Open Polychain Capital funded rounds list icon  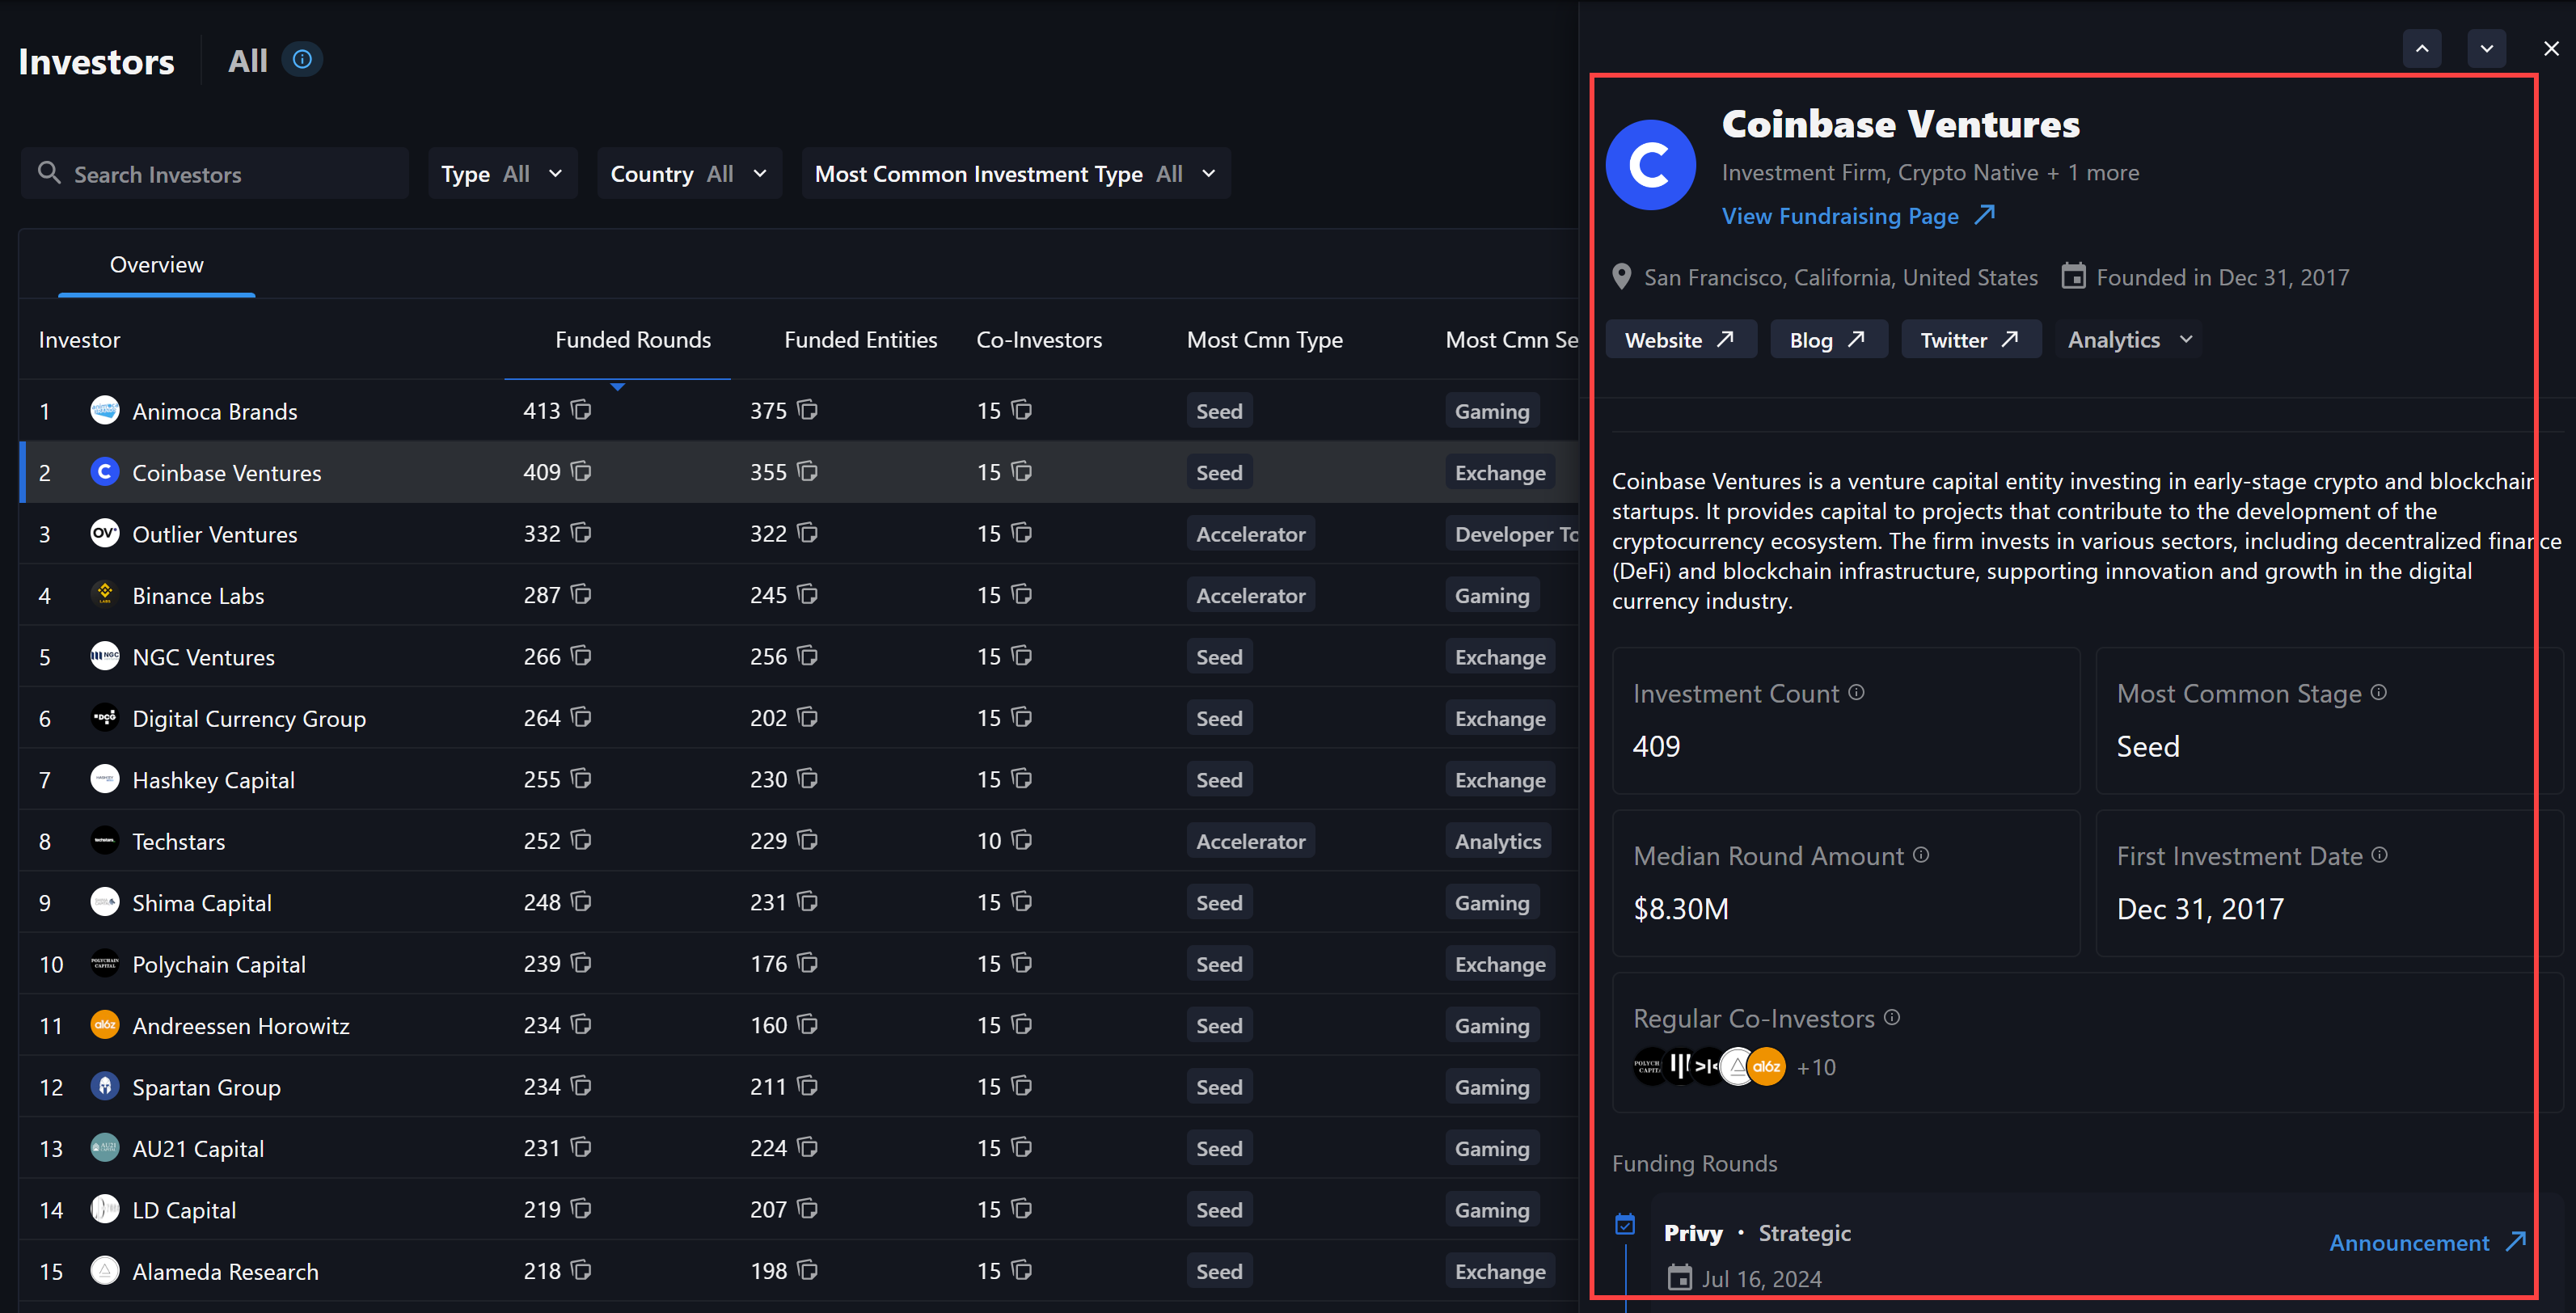(581, 963)
